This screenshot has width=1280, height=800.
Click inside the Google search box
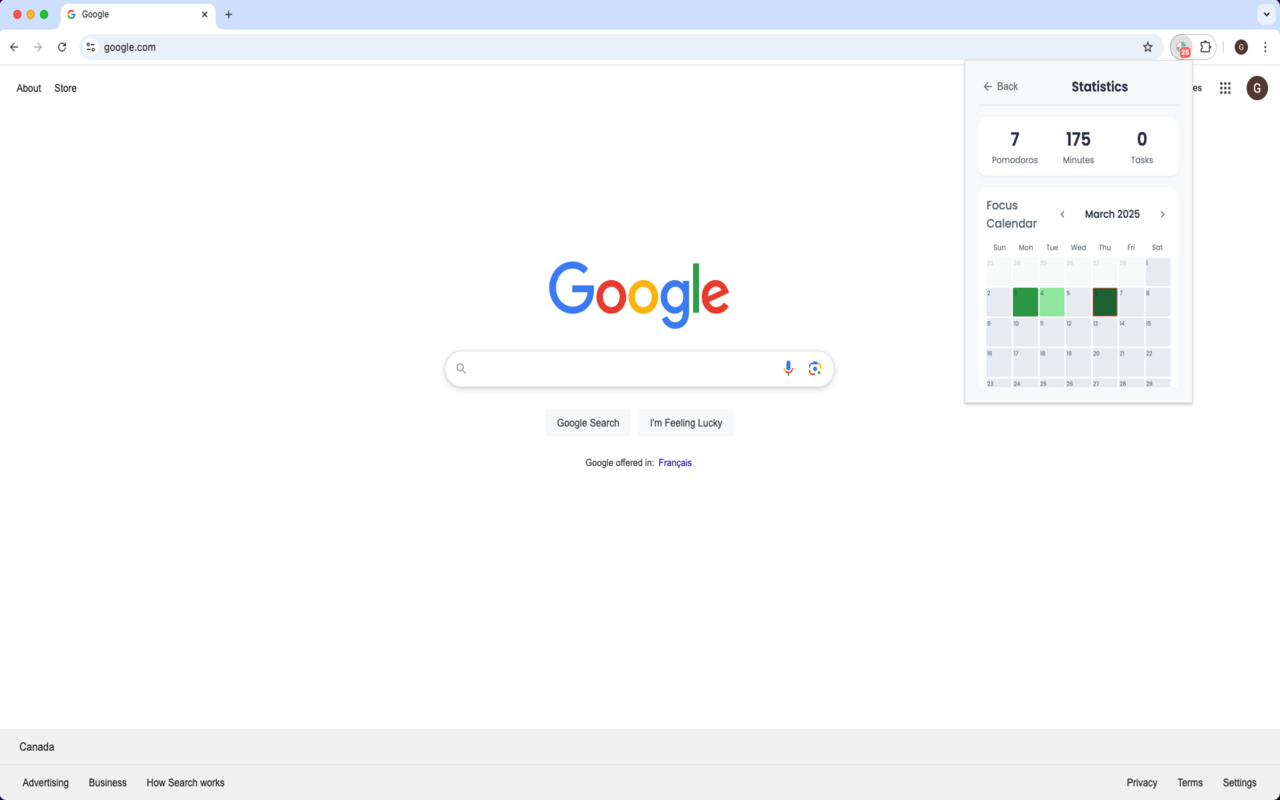[620, 368]
